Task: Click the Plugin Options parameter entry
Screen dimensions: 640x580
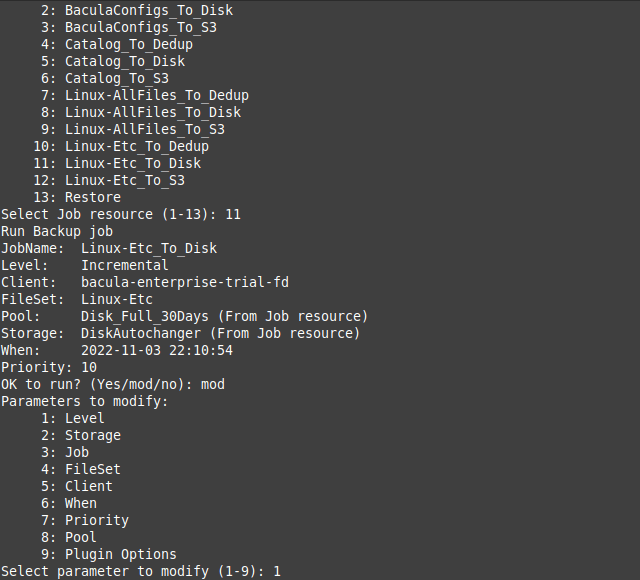Action: (109, 554)
